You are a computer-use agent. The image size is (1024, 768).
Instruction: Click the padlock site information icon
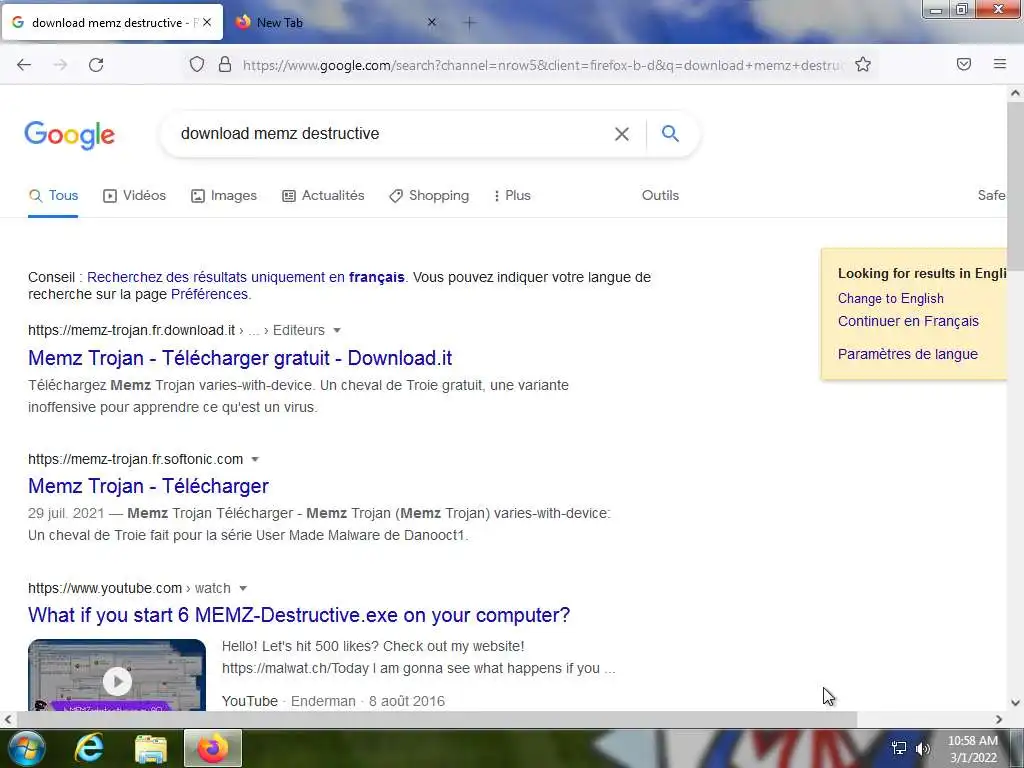[x=225, y=64]
